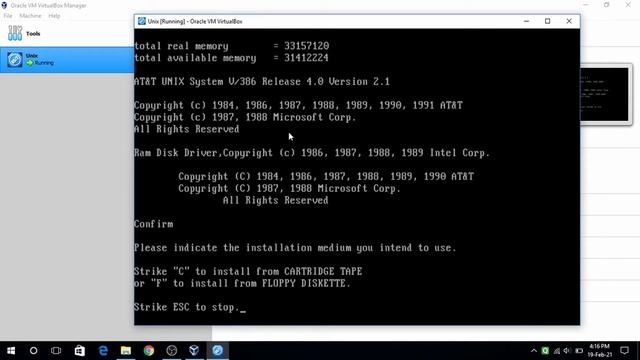Viewport: 640px width, 360px height.
Task: Open Google Chrome from the taskbar
Action: [149, 351]
